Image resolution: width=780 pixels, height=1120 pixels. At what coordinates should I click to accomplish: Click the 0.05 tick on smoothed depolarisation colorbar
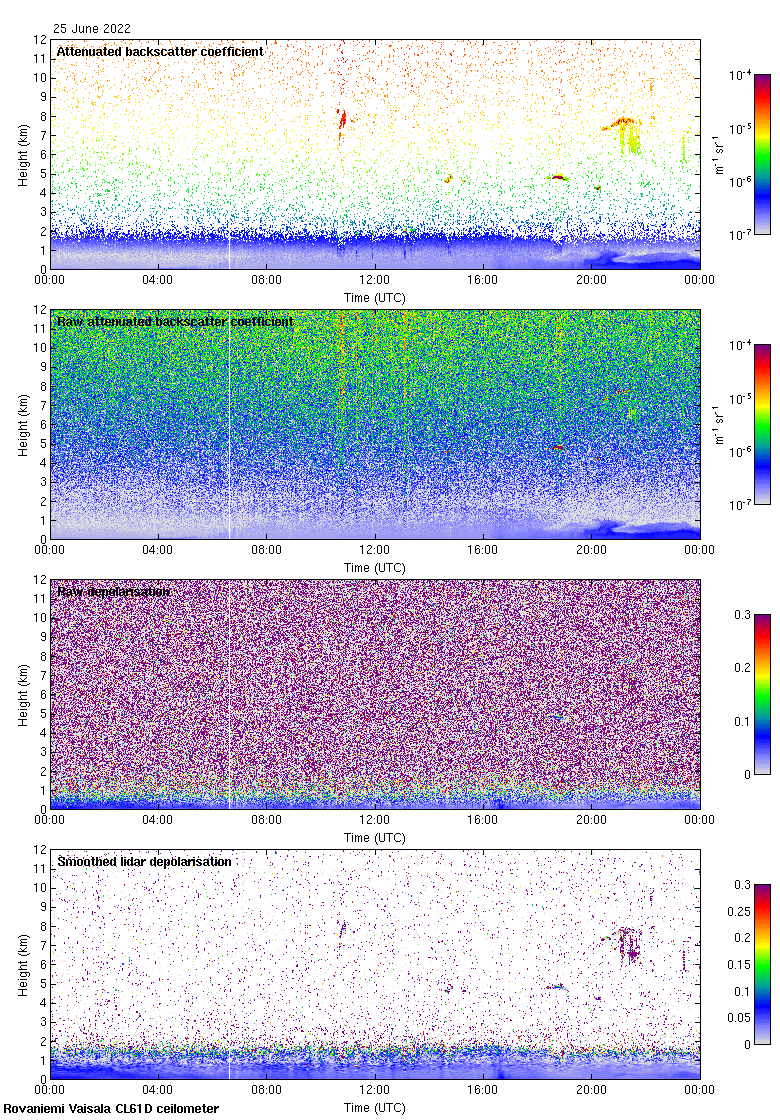tap(739, 1018)
